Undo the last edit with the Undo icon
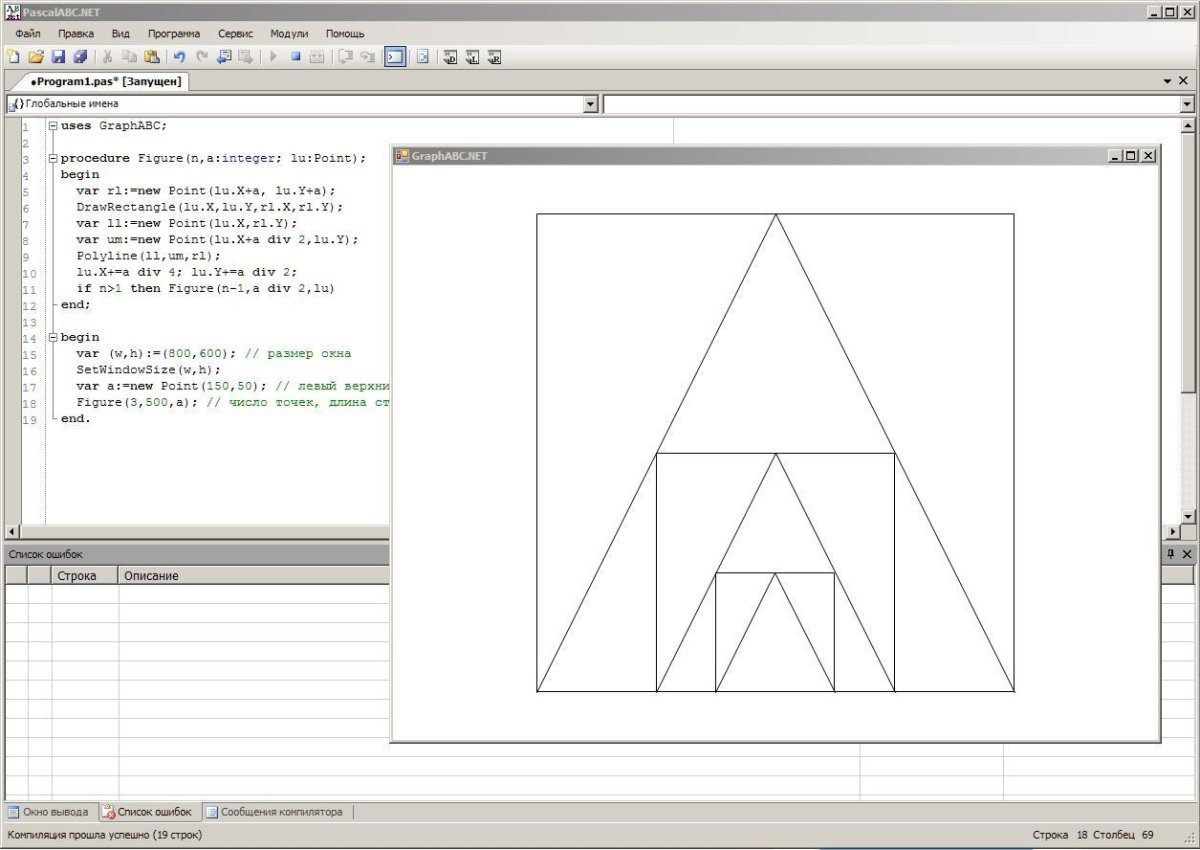Image resolution: width=1200 pixels, height=850 pixels. pyautogui.click(x=180, y=57)
